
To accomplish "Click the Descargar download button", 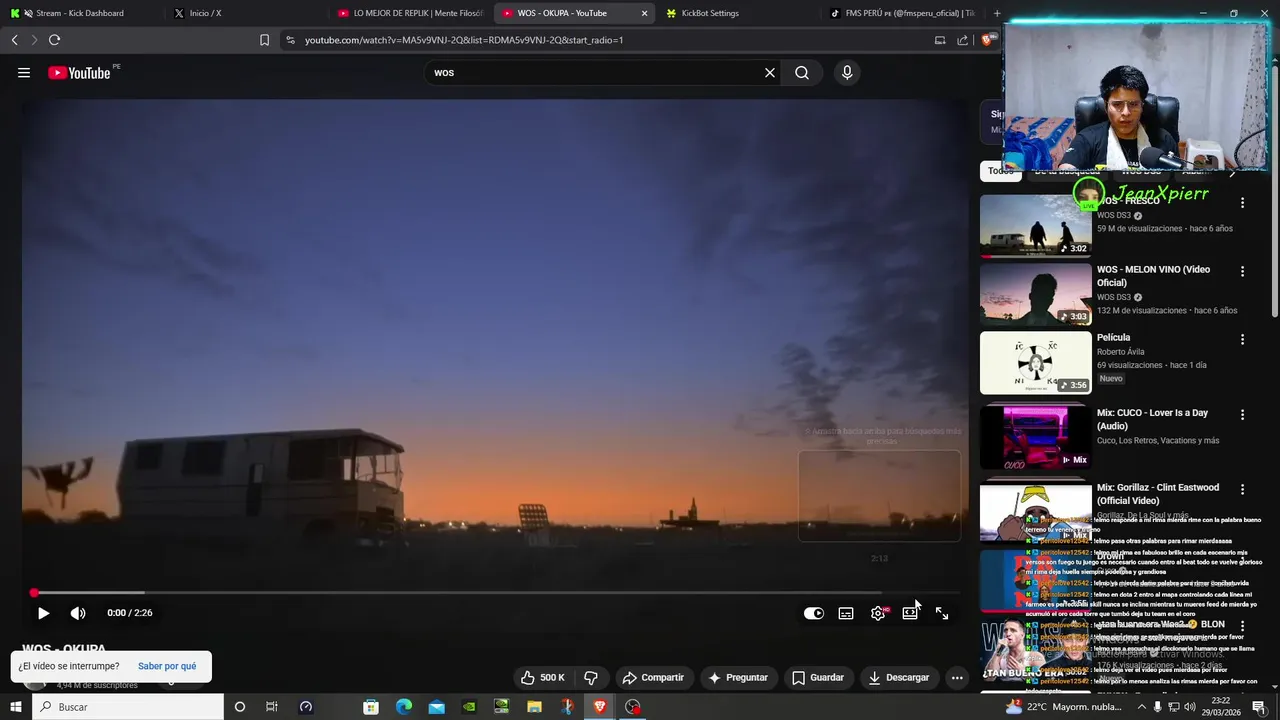I will pyautogui.click(x=899, y=678).
